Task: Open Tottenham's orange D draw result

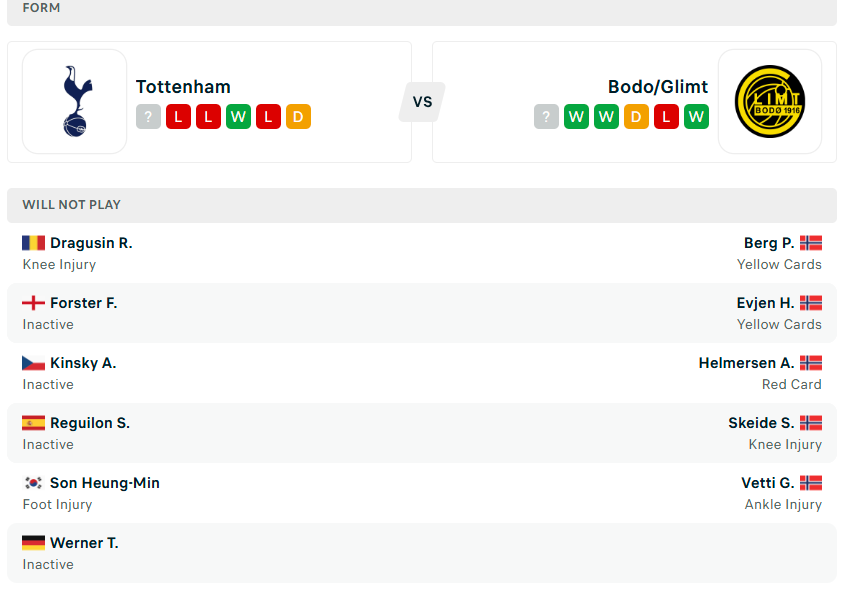Action: 298,117
